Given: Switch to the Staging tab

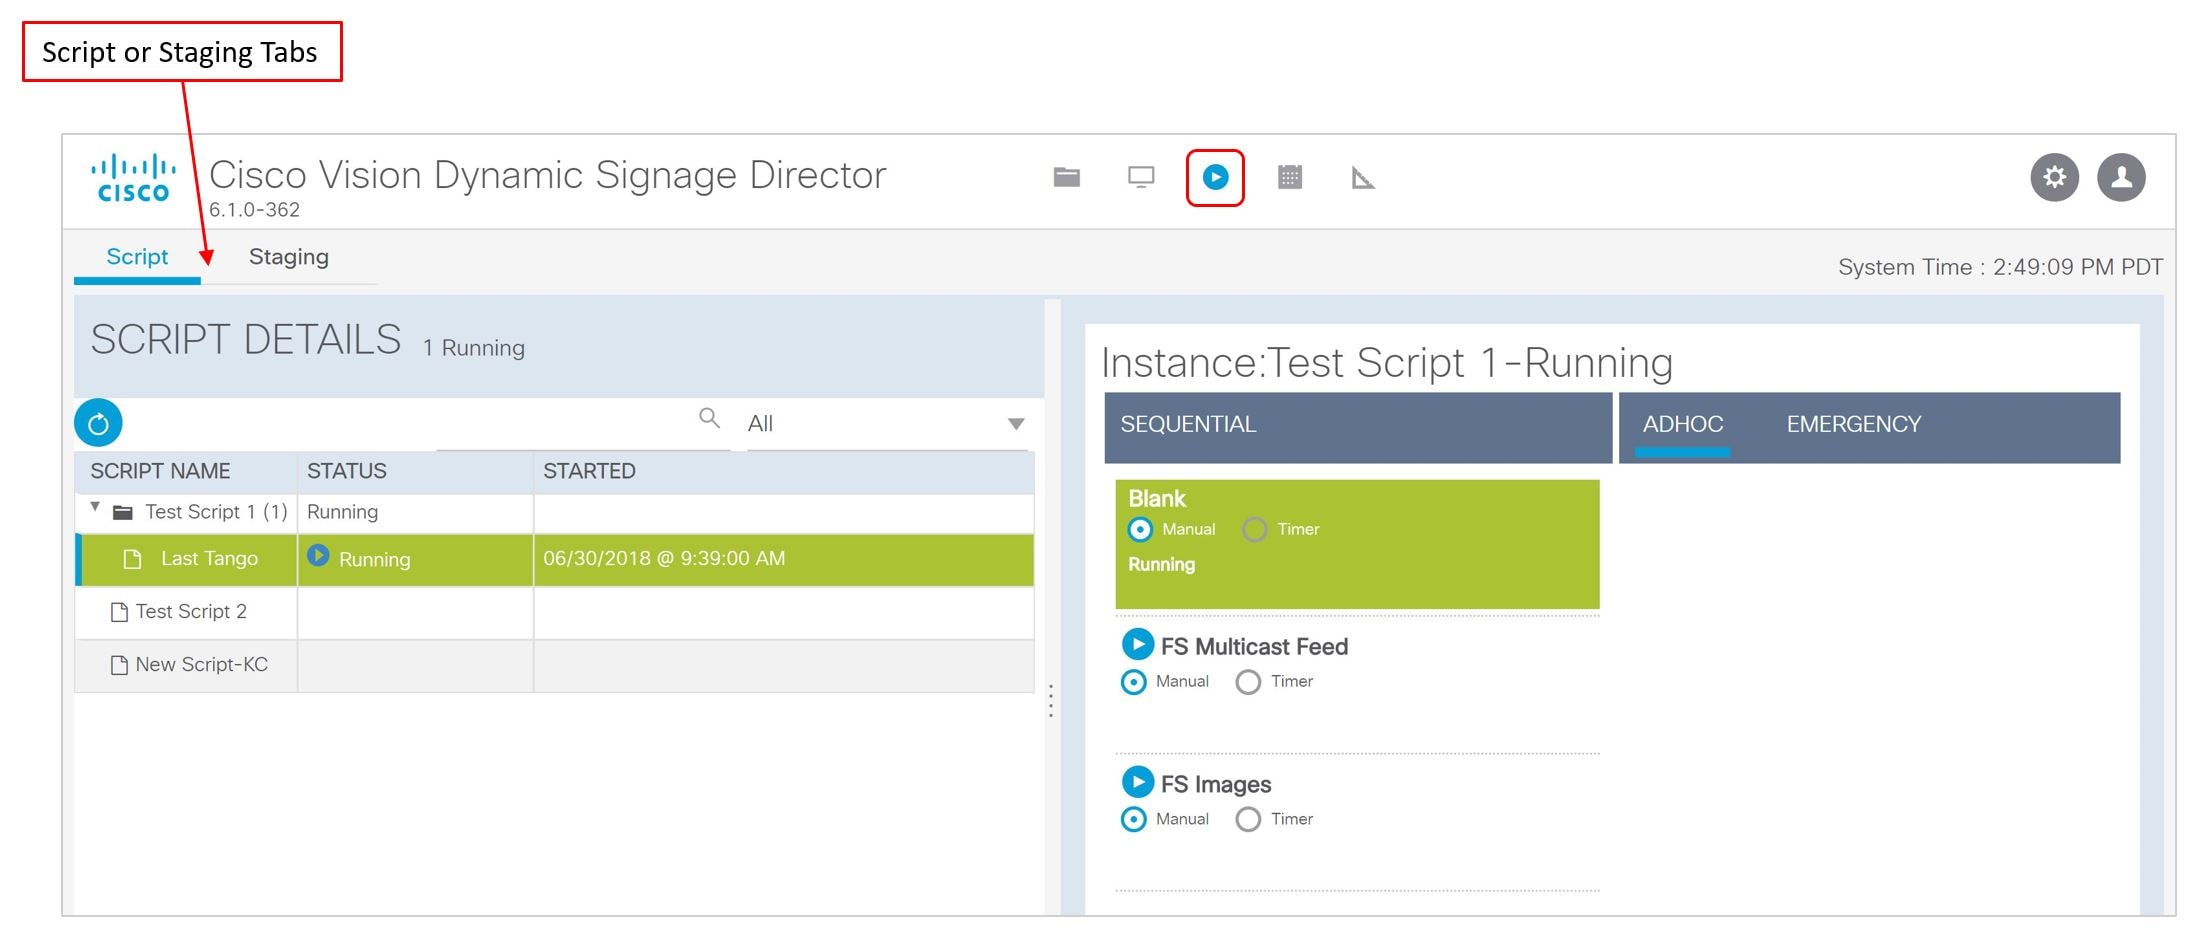Looking at the screenshot, I should pyautogui.click(x=289, y=257).
